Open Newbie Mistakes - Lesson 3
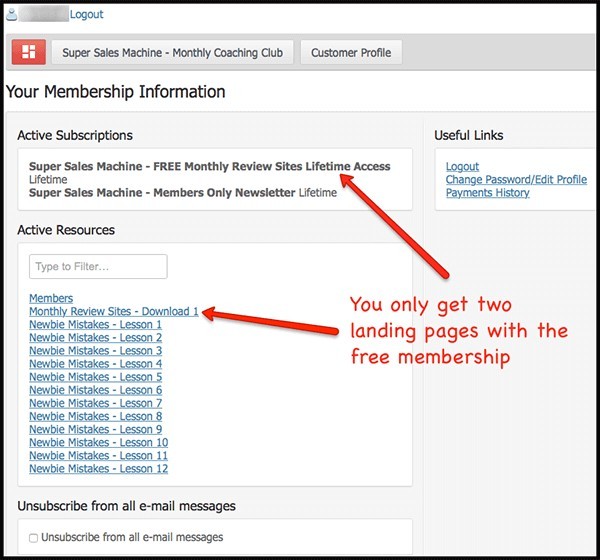600x560 pixels. point(96,351)
